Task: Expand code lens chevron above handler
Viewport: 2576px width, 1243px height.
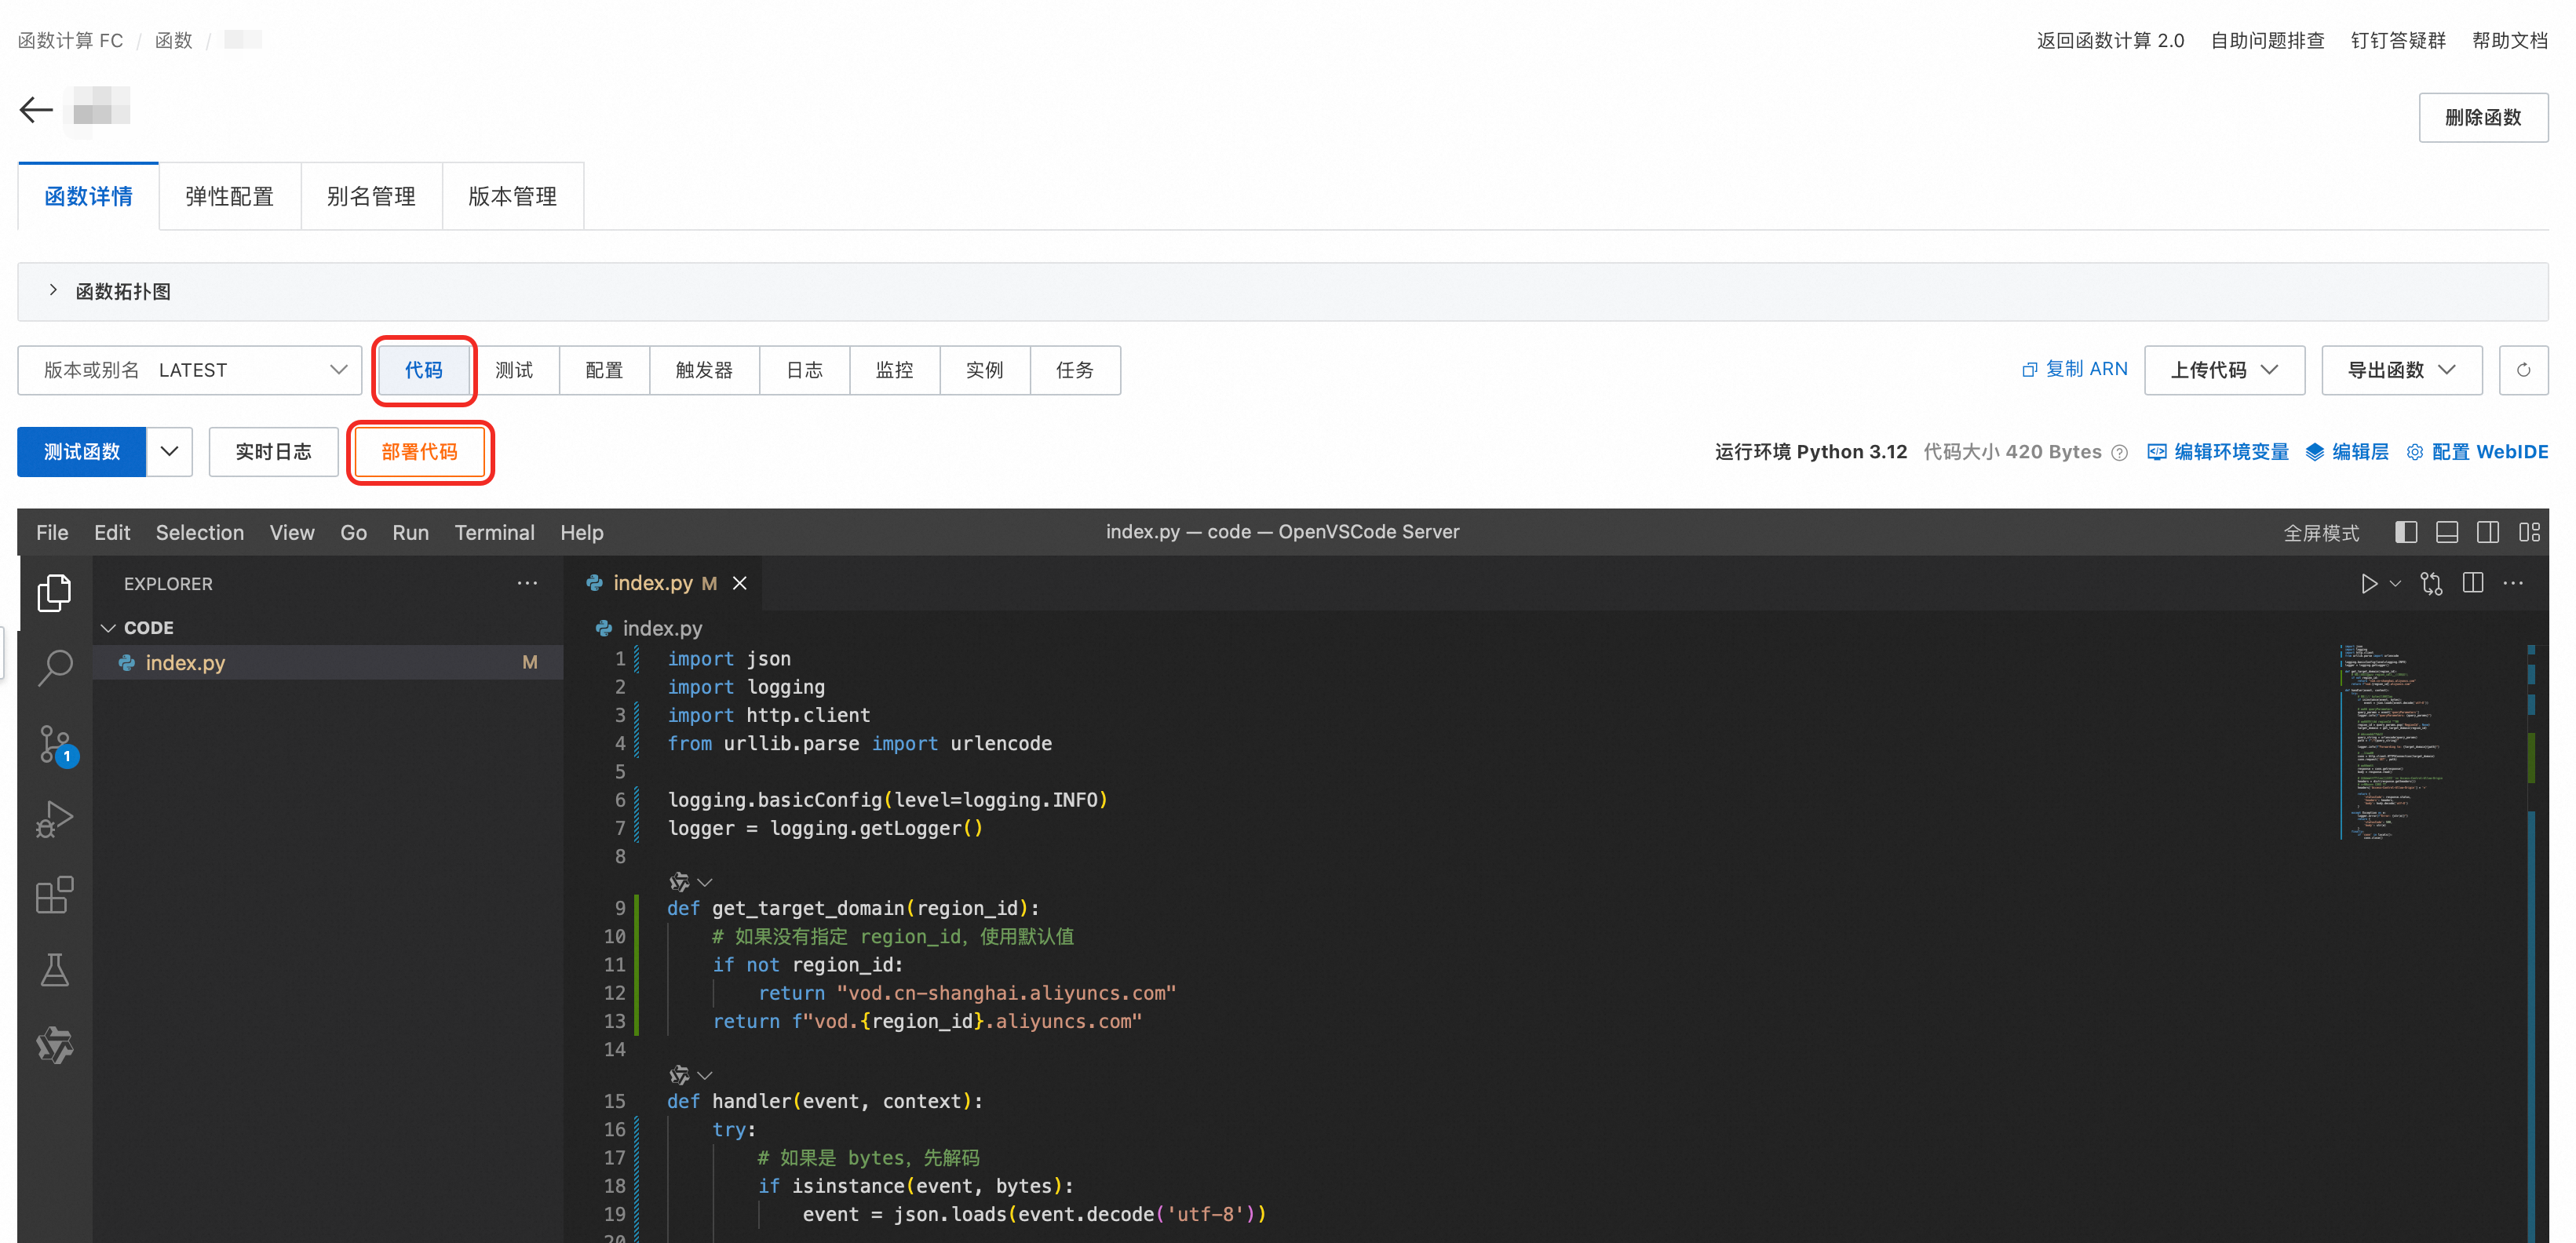Action: click(x=705, y=1075)
